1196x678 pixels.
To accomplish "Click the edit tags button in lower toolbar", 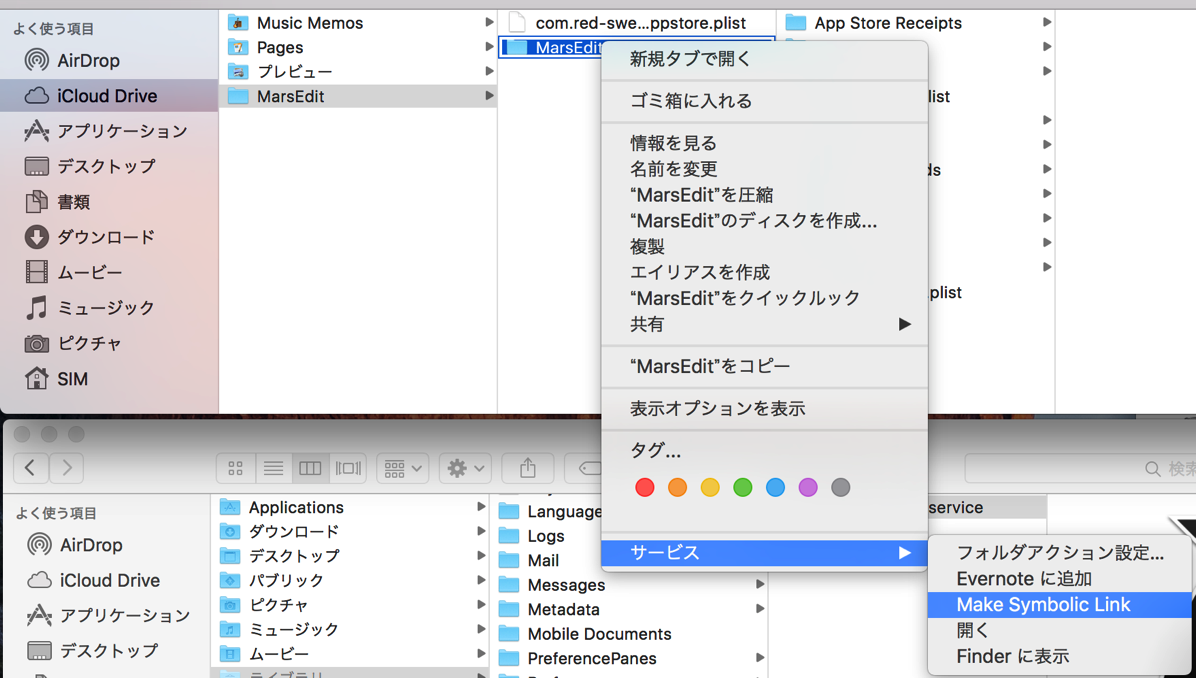I will tap(584, 468).
